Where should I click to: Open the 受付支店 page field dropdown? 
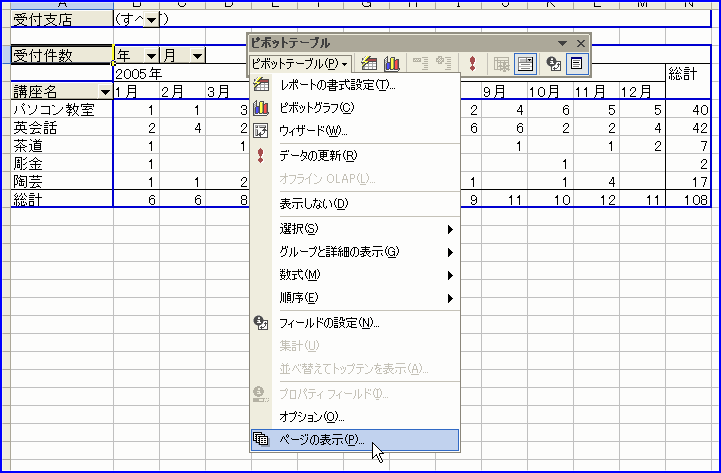pyautogui.click(x=151, y=20)
